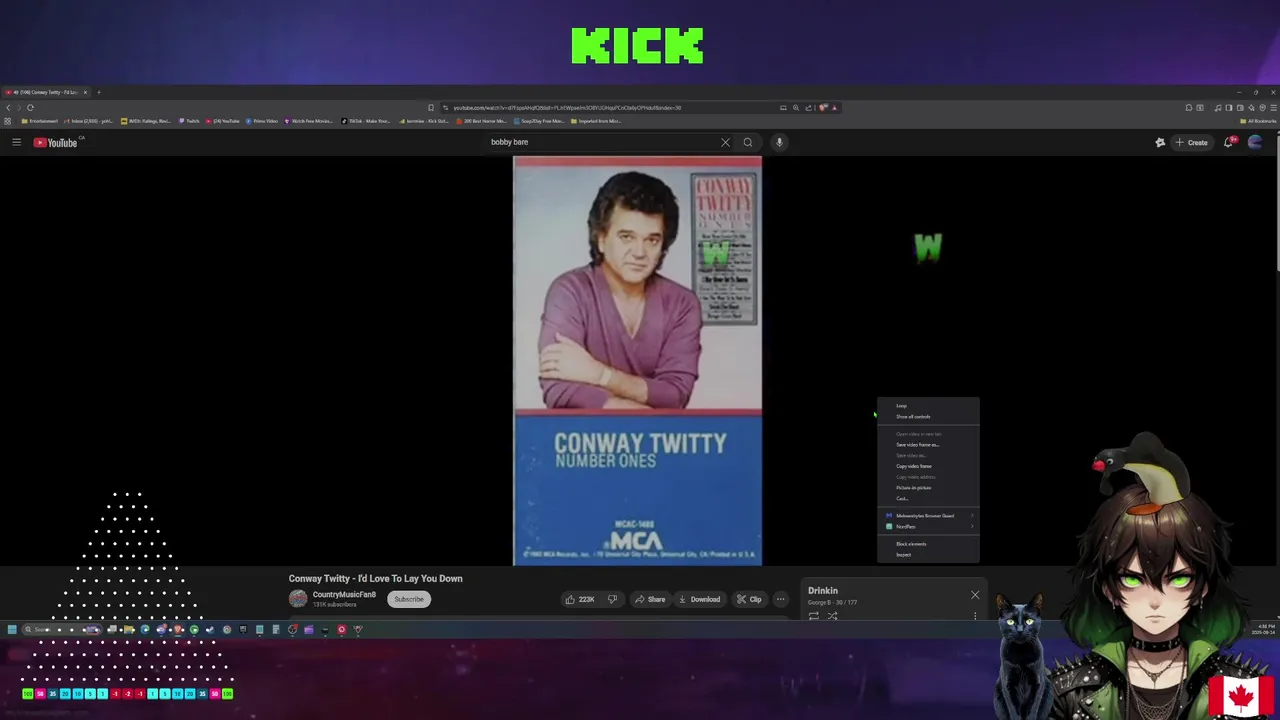Expand NordPass submenu

(x=928, y=527)
